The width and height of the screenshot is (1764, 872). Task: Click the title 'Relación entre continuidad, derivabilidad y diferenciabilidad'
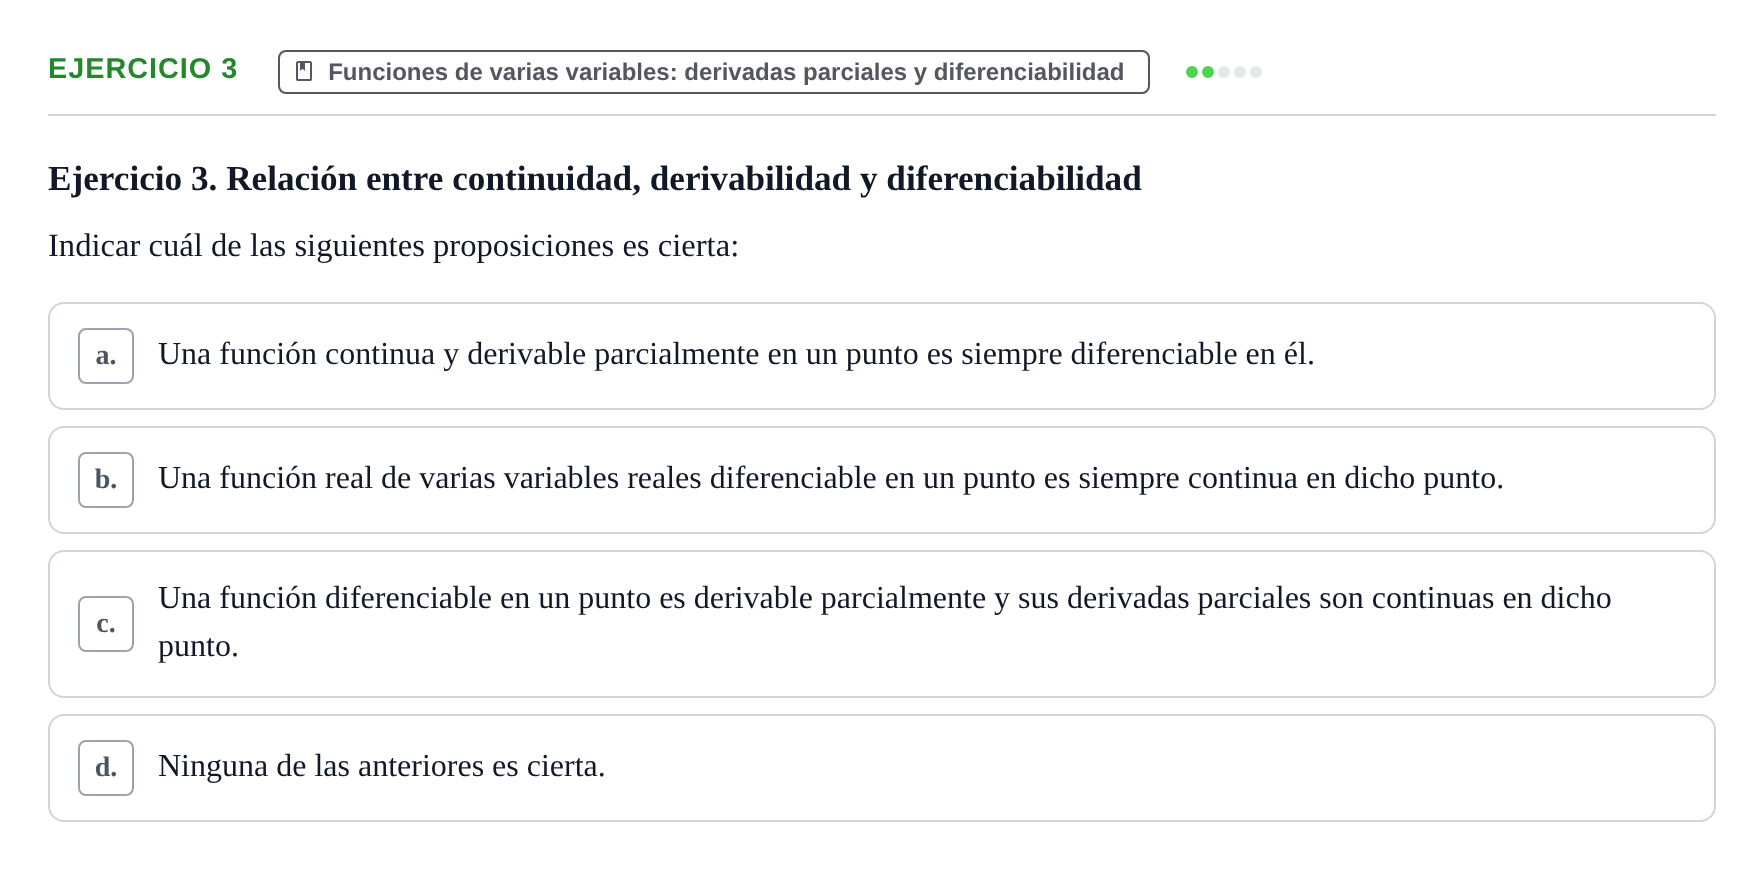click(x=684, y=179)
